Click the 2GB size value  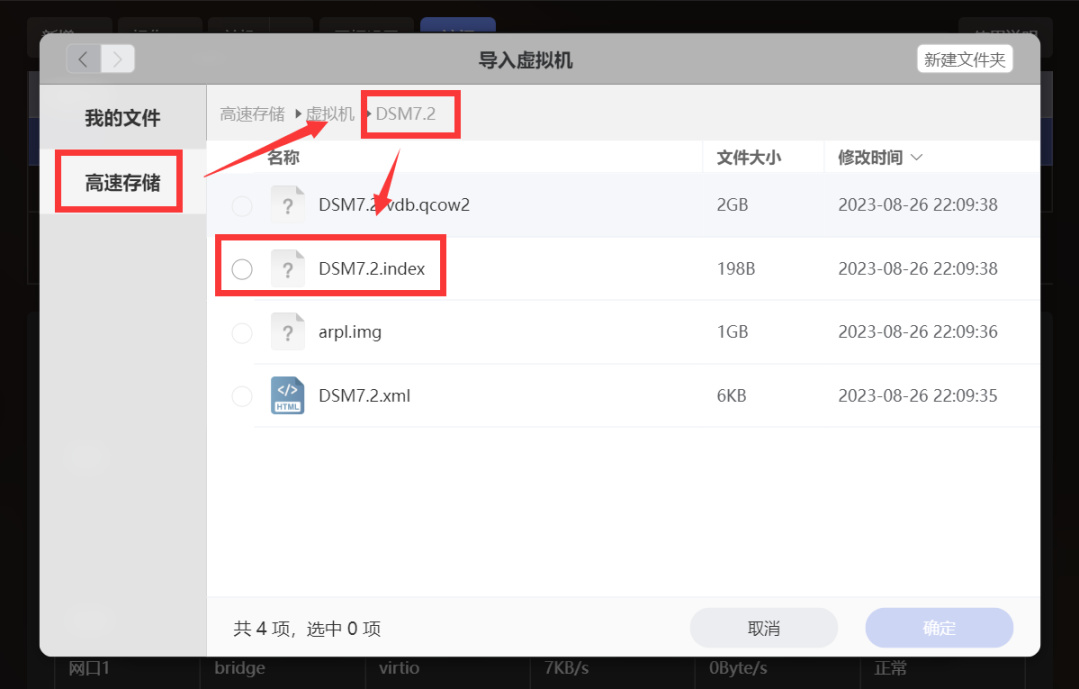(x=732, y=204)
